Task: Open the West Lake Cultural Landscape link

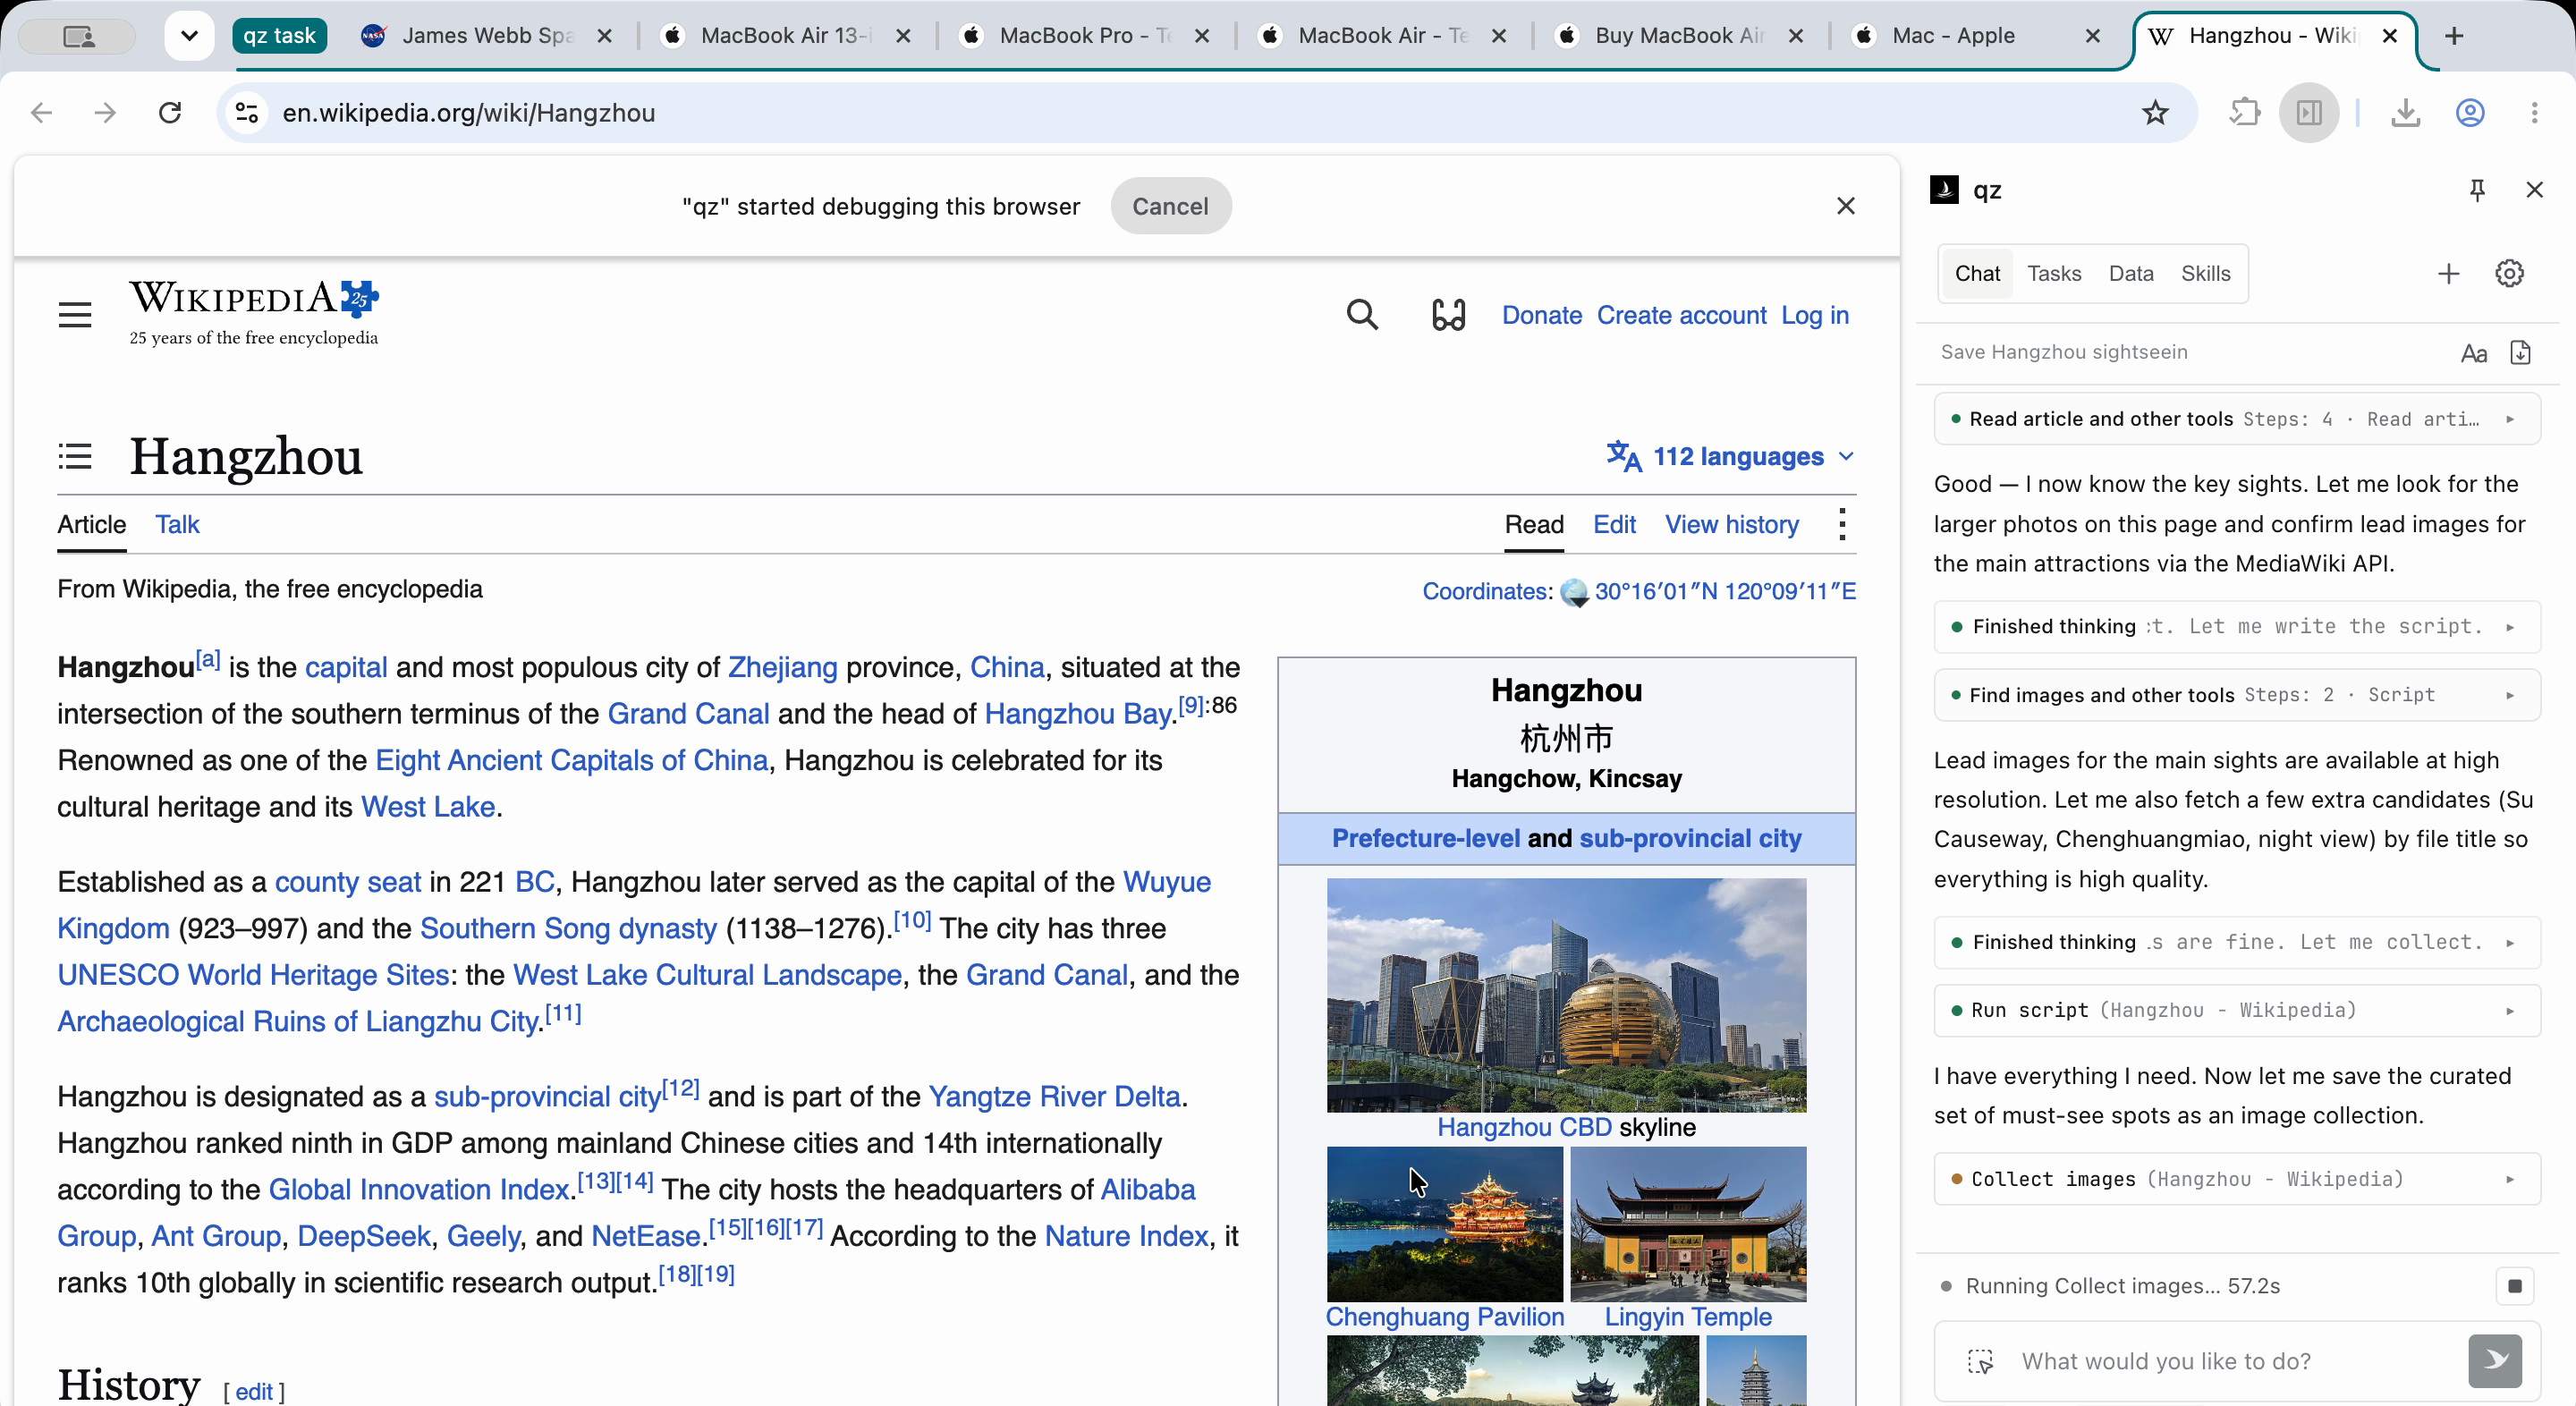Action: tap(707, 975)
